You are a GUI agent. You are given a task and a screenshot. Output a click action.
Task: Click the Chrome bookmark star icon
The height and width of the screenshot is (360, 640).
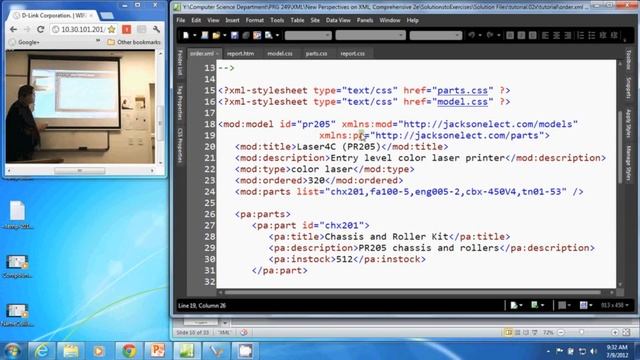click(x=111, y=29)
